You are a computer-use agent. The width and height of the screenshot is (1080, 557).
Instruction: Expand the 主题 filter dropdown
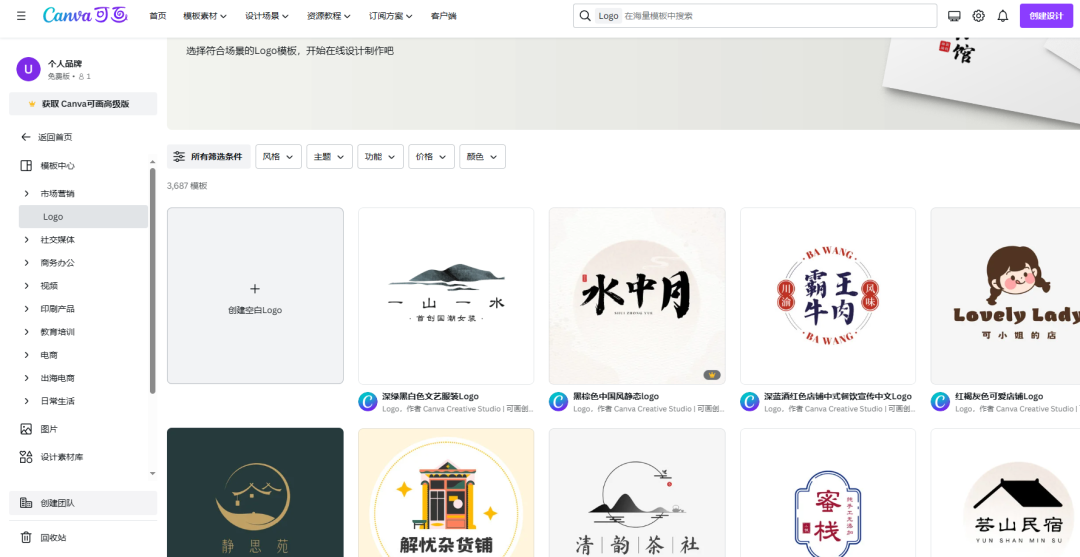[329, 156]
